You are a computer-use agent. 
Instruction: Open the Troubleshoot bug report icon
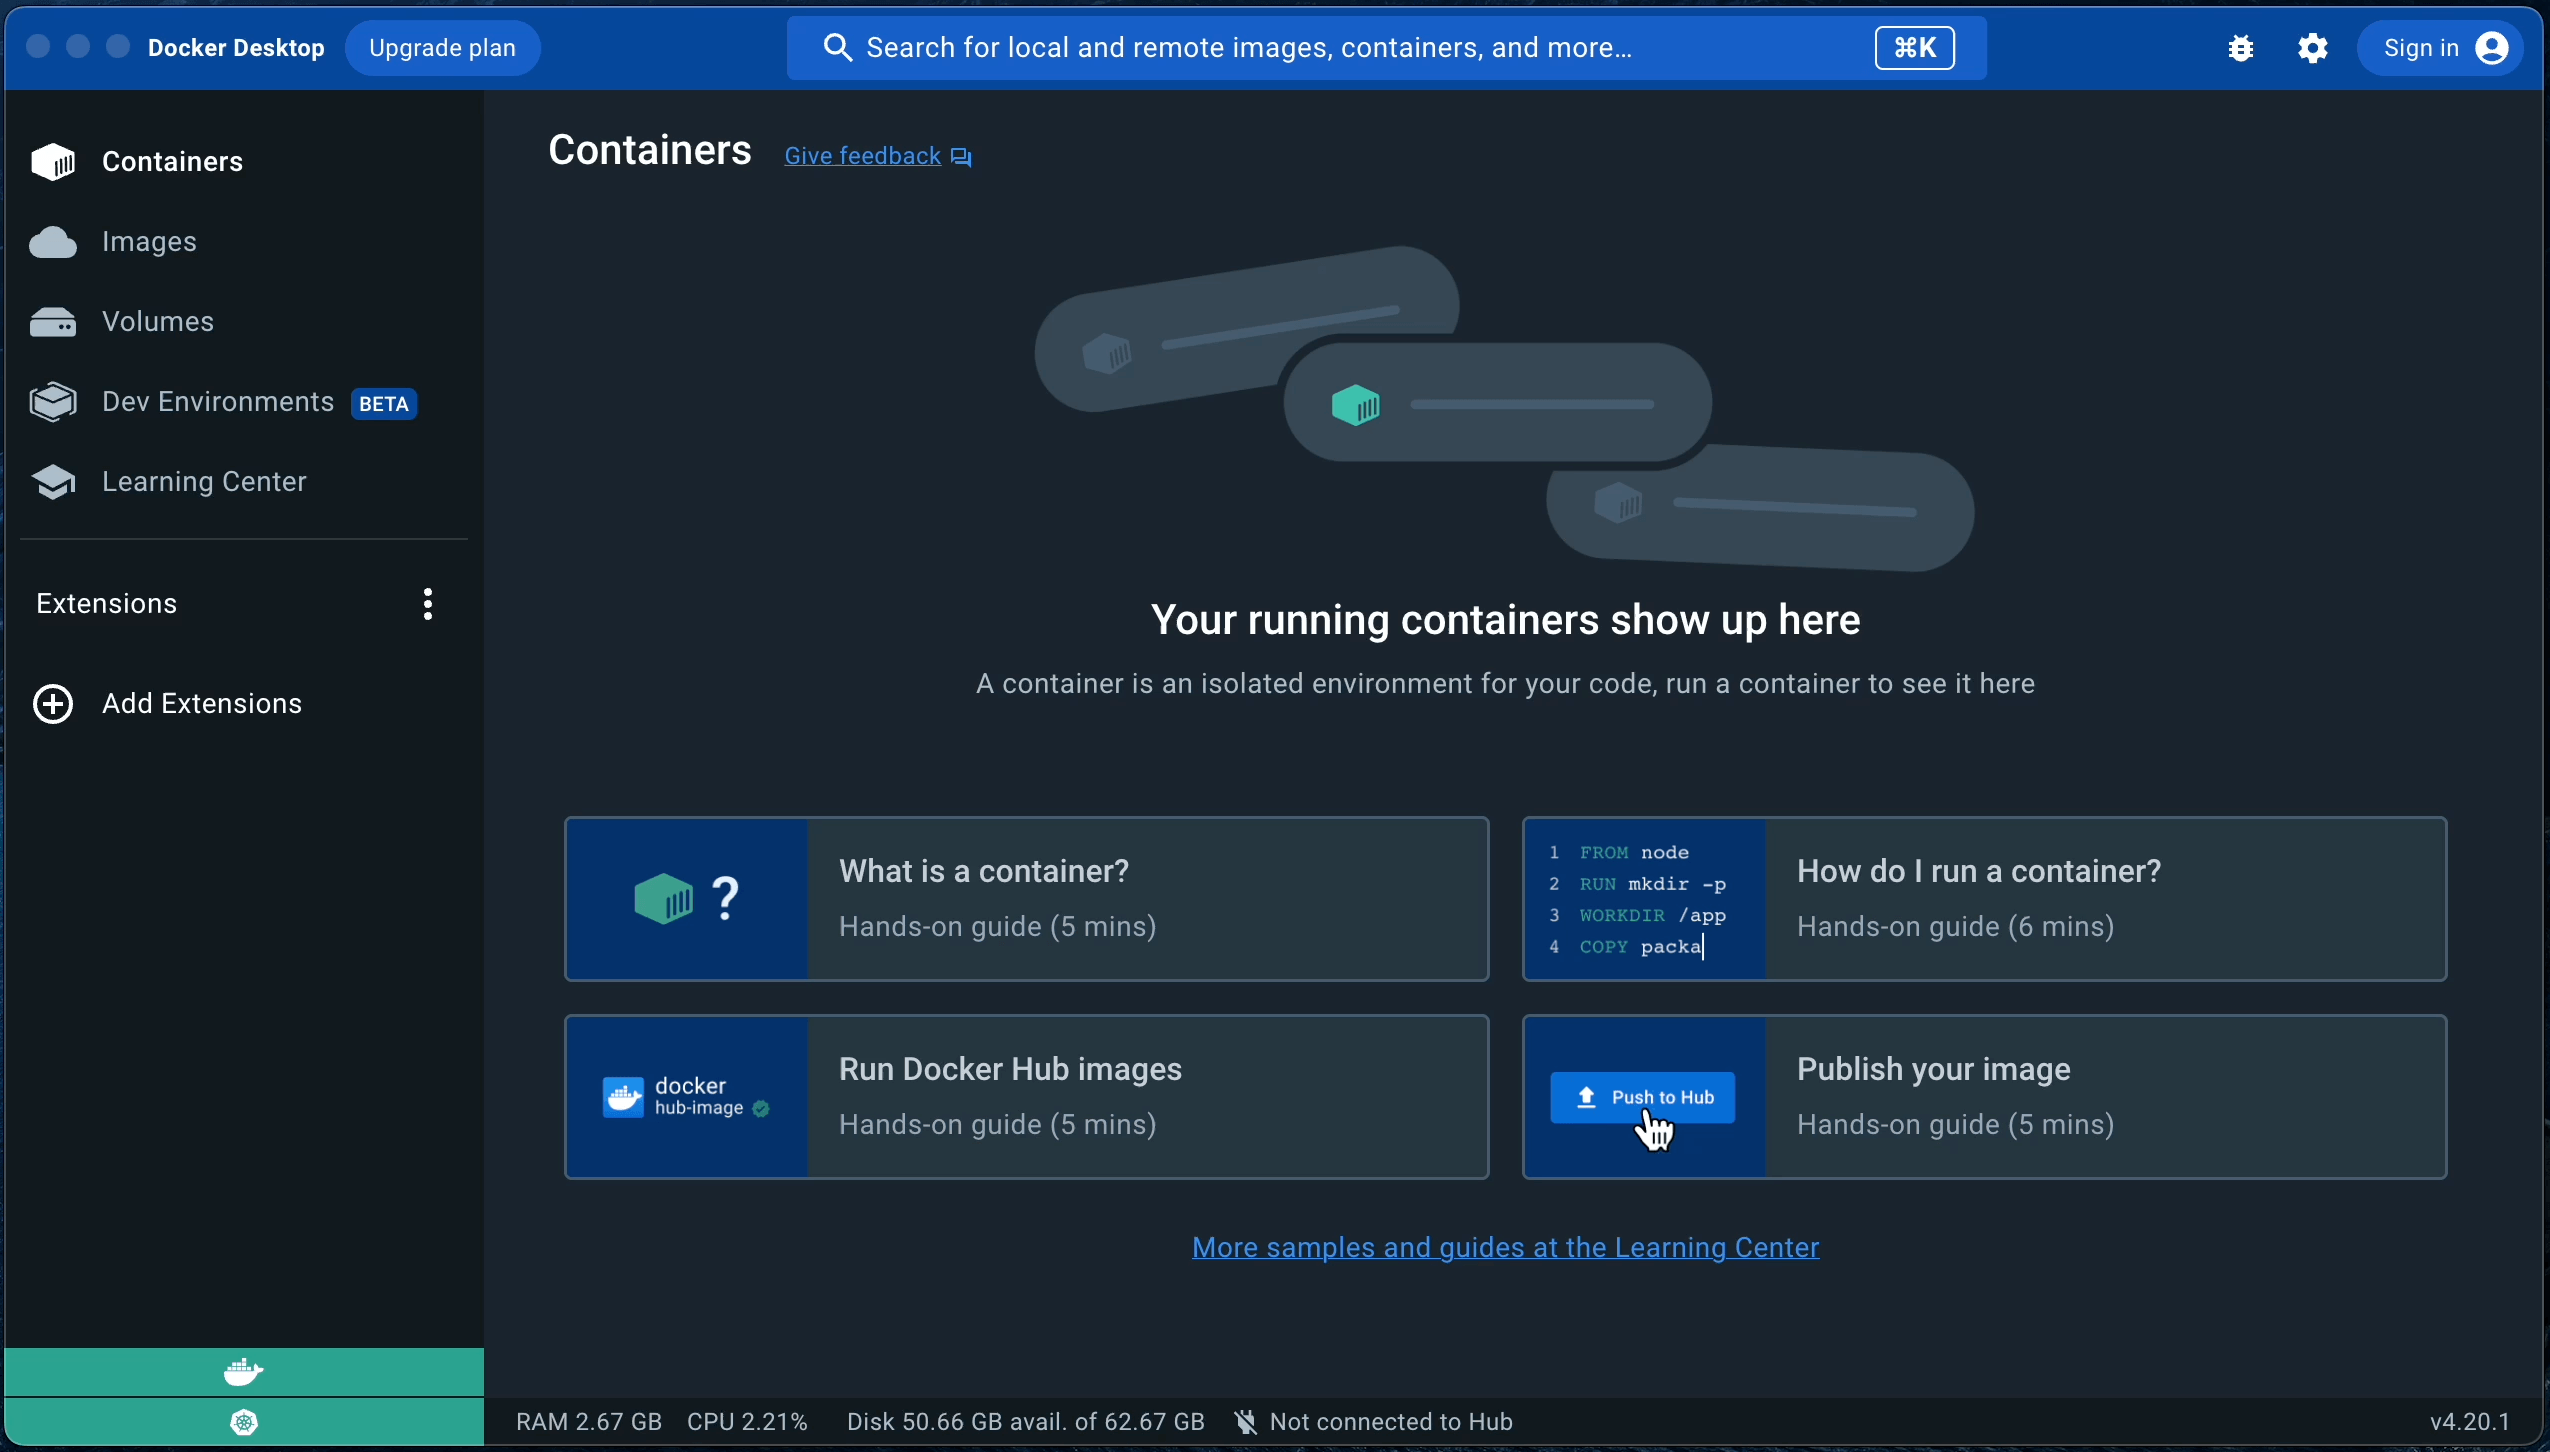2240,47
